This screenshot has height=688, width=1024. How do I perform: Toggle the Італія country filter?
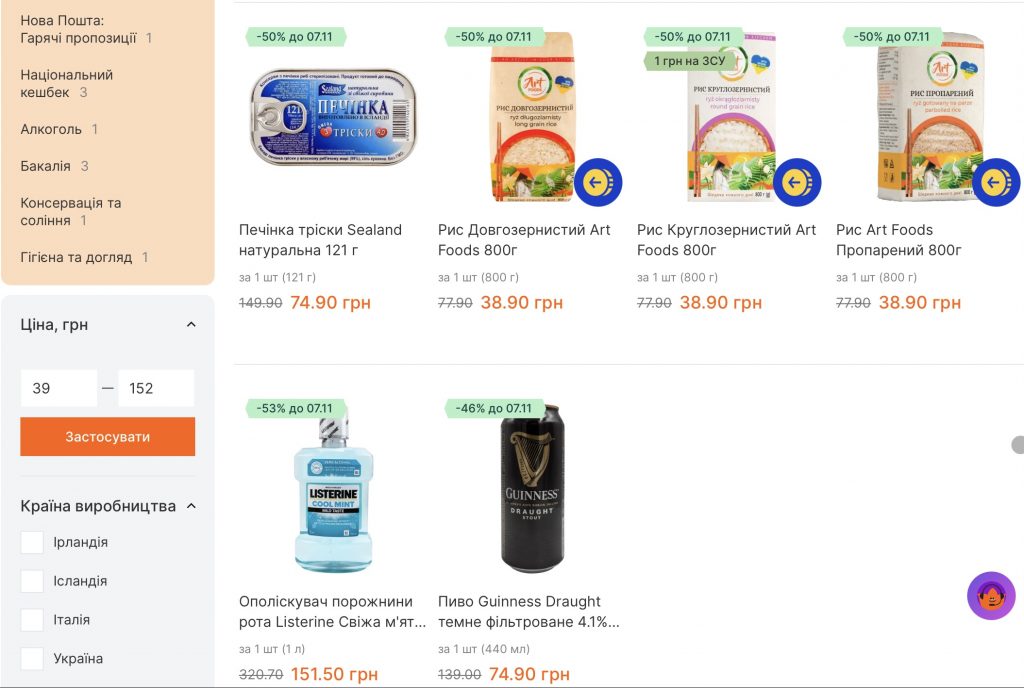click(33, 620)
